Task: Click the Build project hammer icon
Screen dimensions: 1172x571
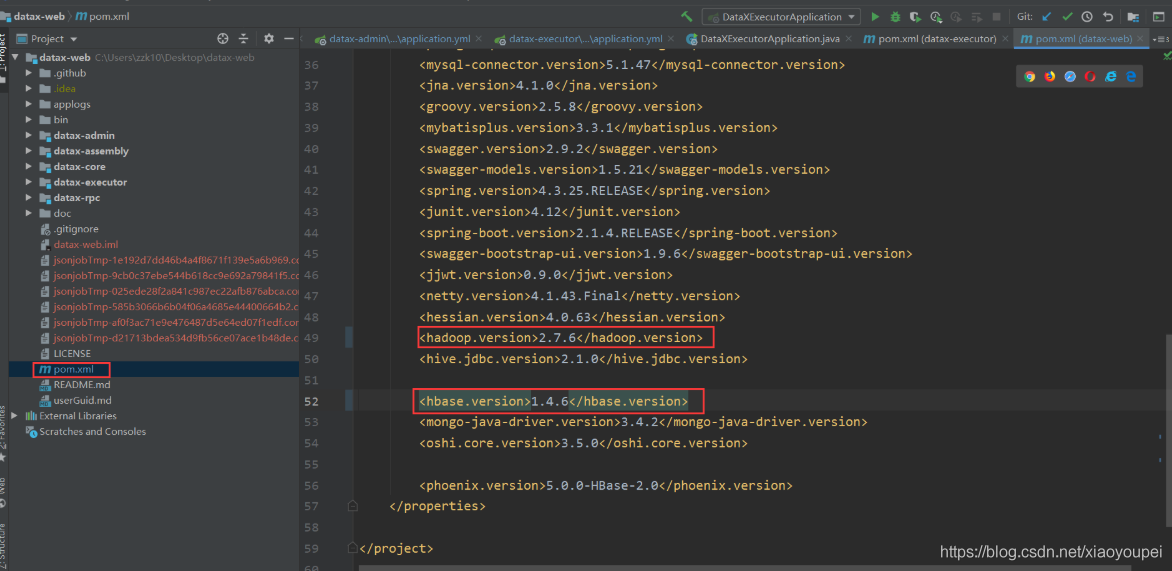Action: point(686,16)
